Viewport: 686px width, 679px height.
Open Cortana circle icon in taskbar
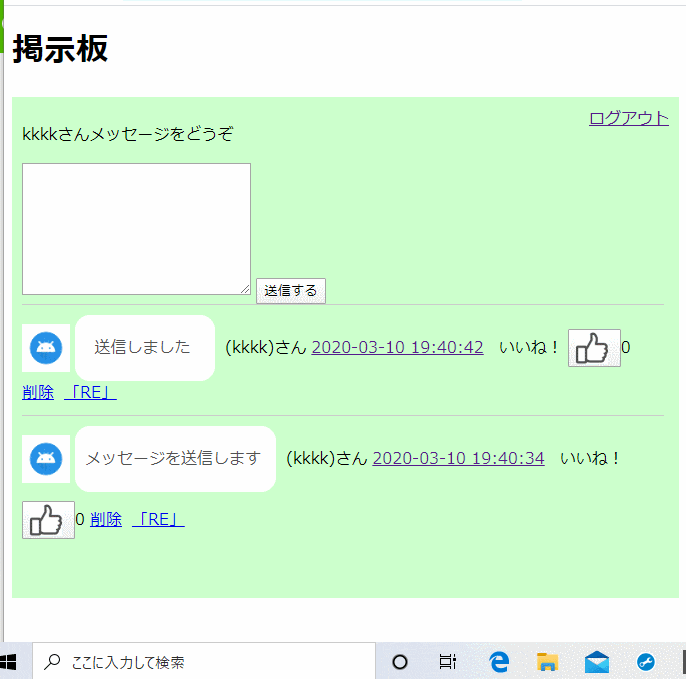[x=399, y=662]
